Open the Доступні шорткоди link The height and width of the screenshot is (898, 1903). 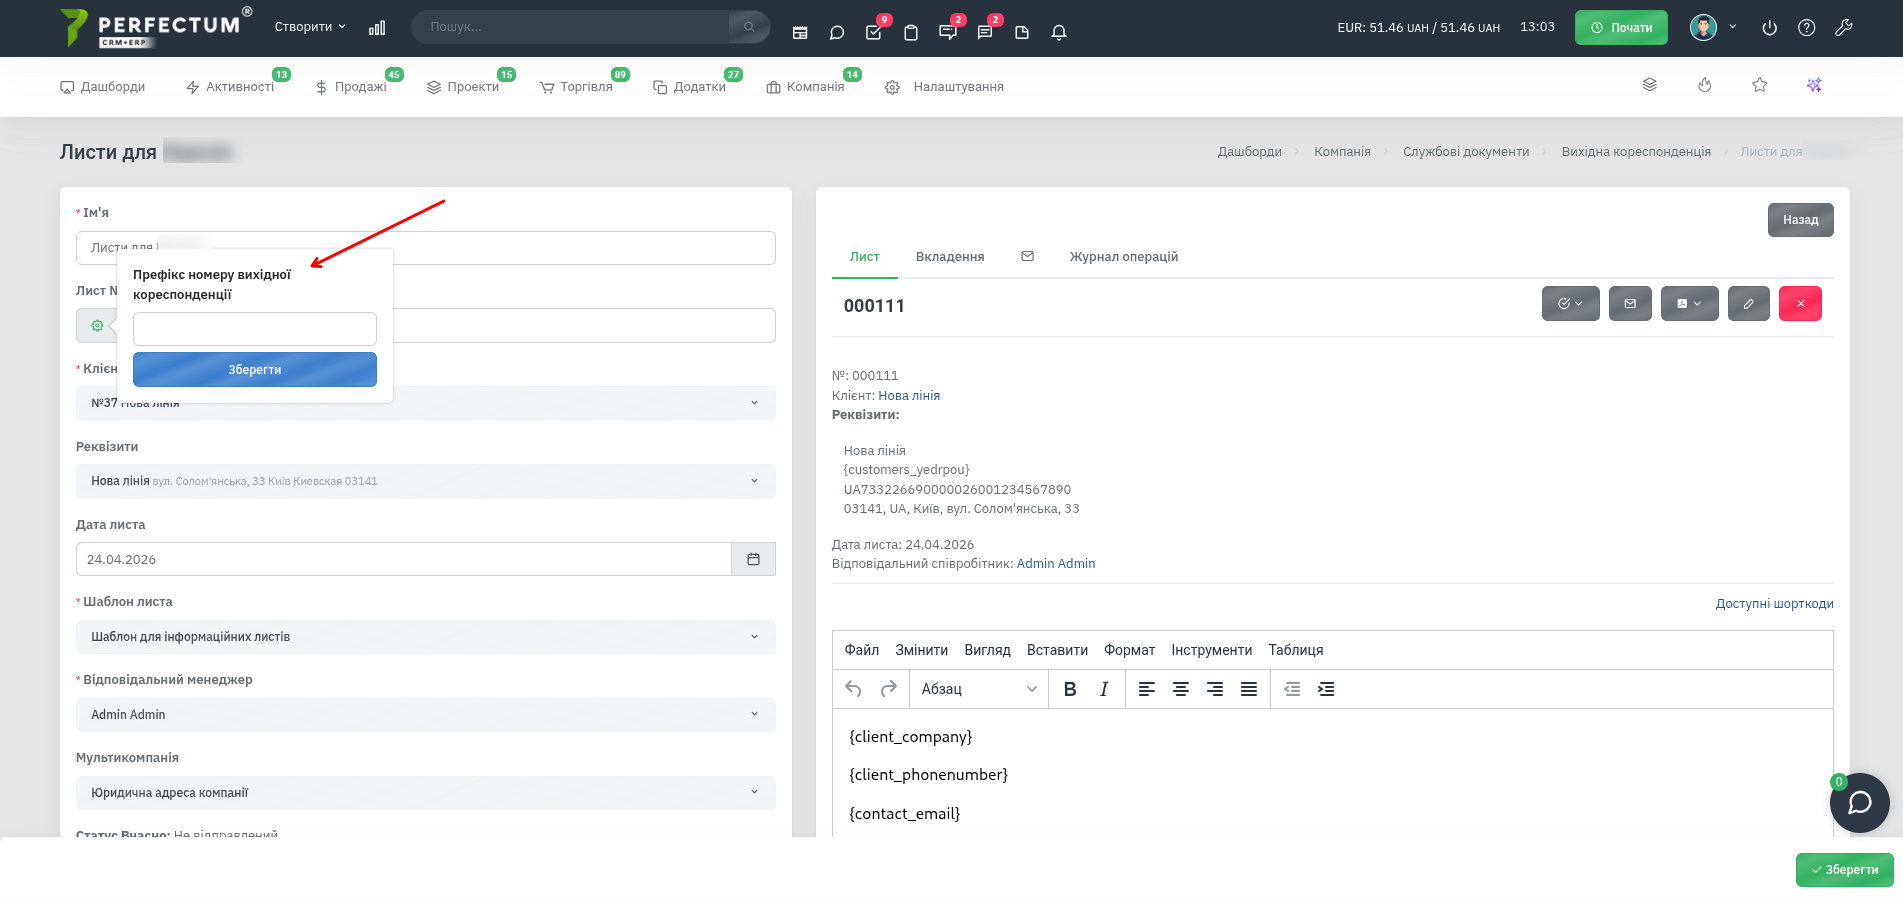[x=1774, y=604]
